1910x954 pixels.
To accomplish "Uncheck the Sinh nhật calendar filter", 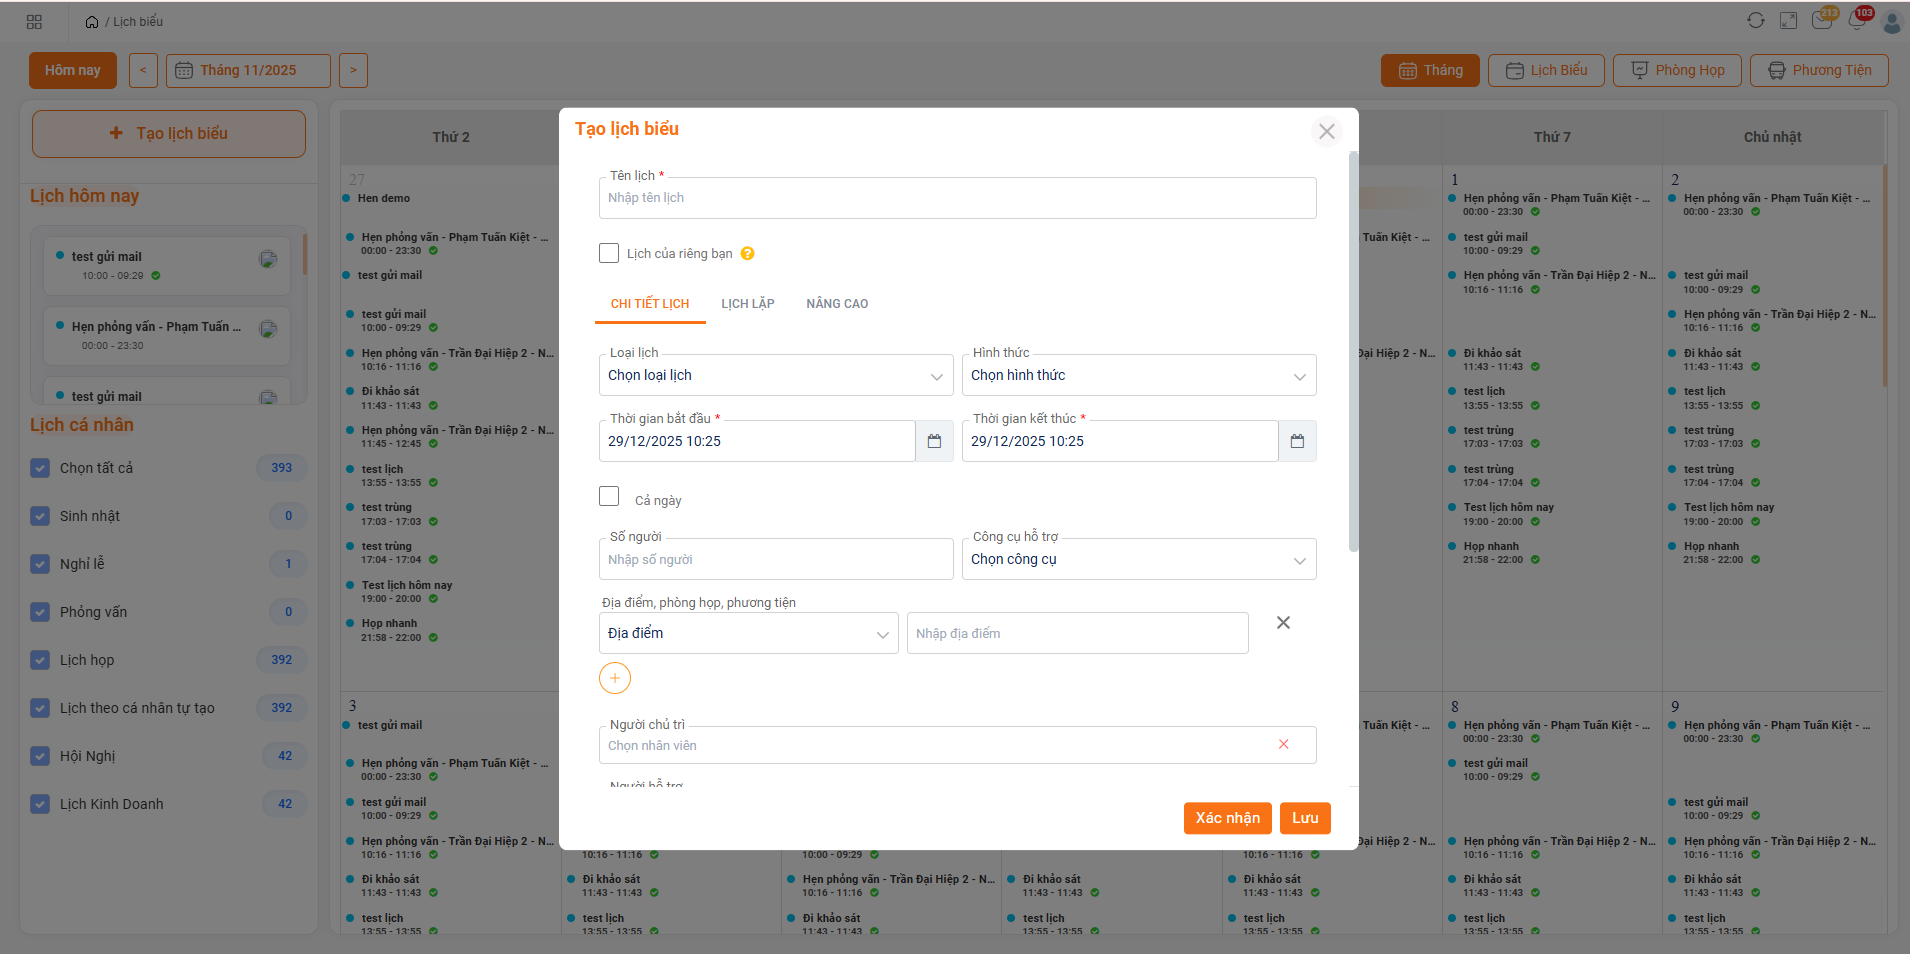I will pos(40,516).
